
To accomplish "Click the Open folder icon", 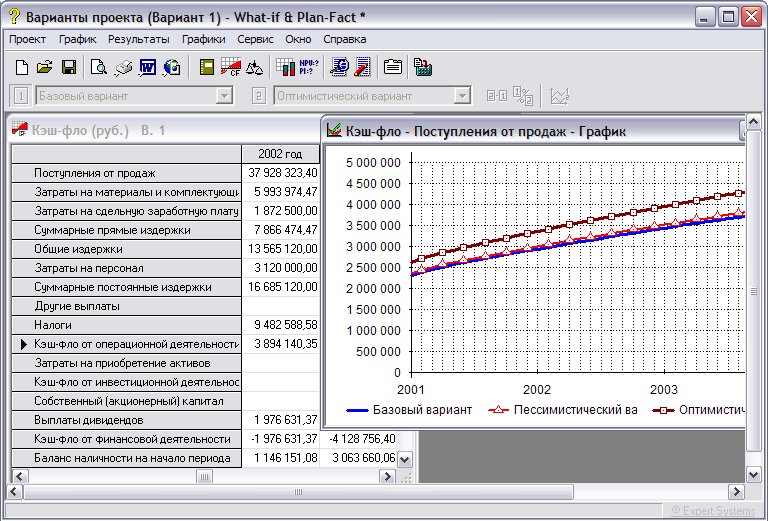I will [x=45, y=67].
